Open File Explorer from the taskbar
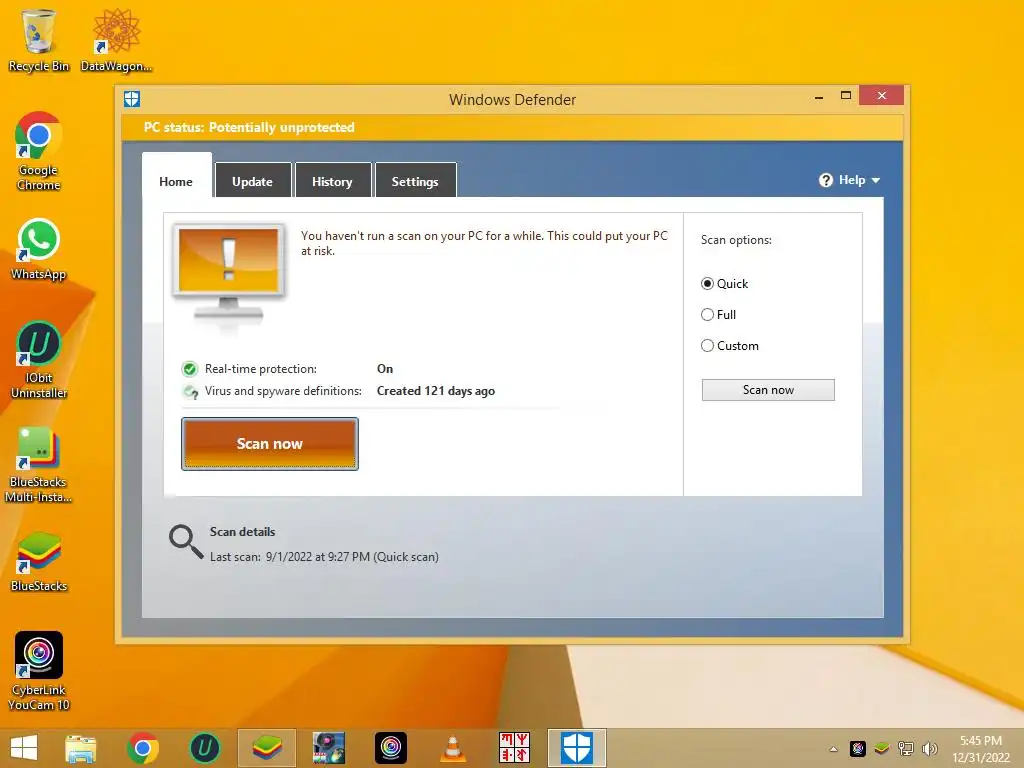Image resolution: width=1024 pixels, height=768 pixels. point(81,748)
